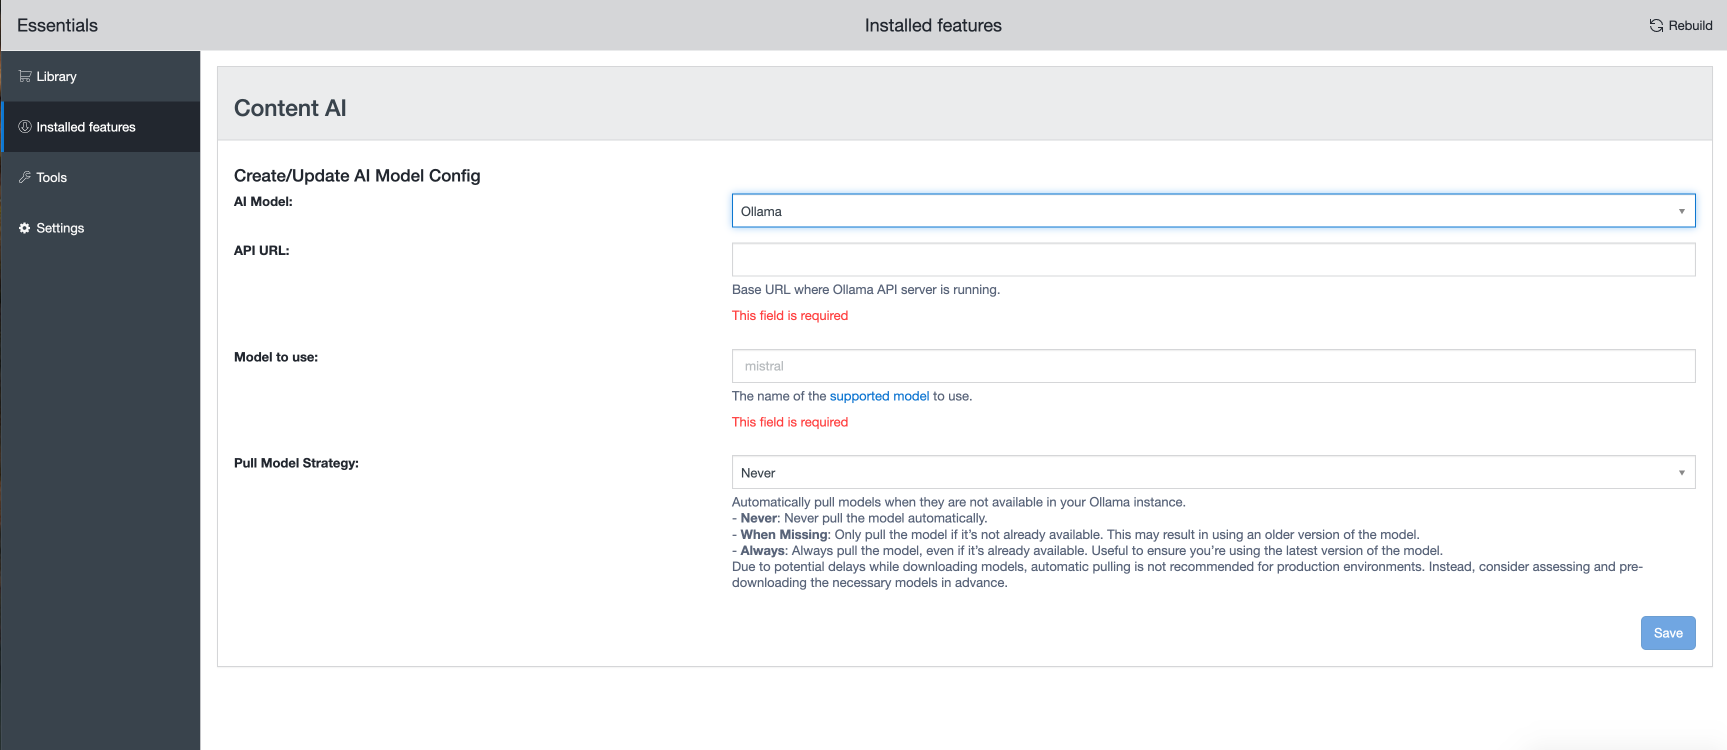Open the Settings sidebar item
Viewport: 1727px width, 750px height.
tap(60, 228)
